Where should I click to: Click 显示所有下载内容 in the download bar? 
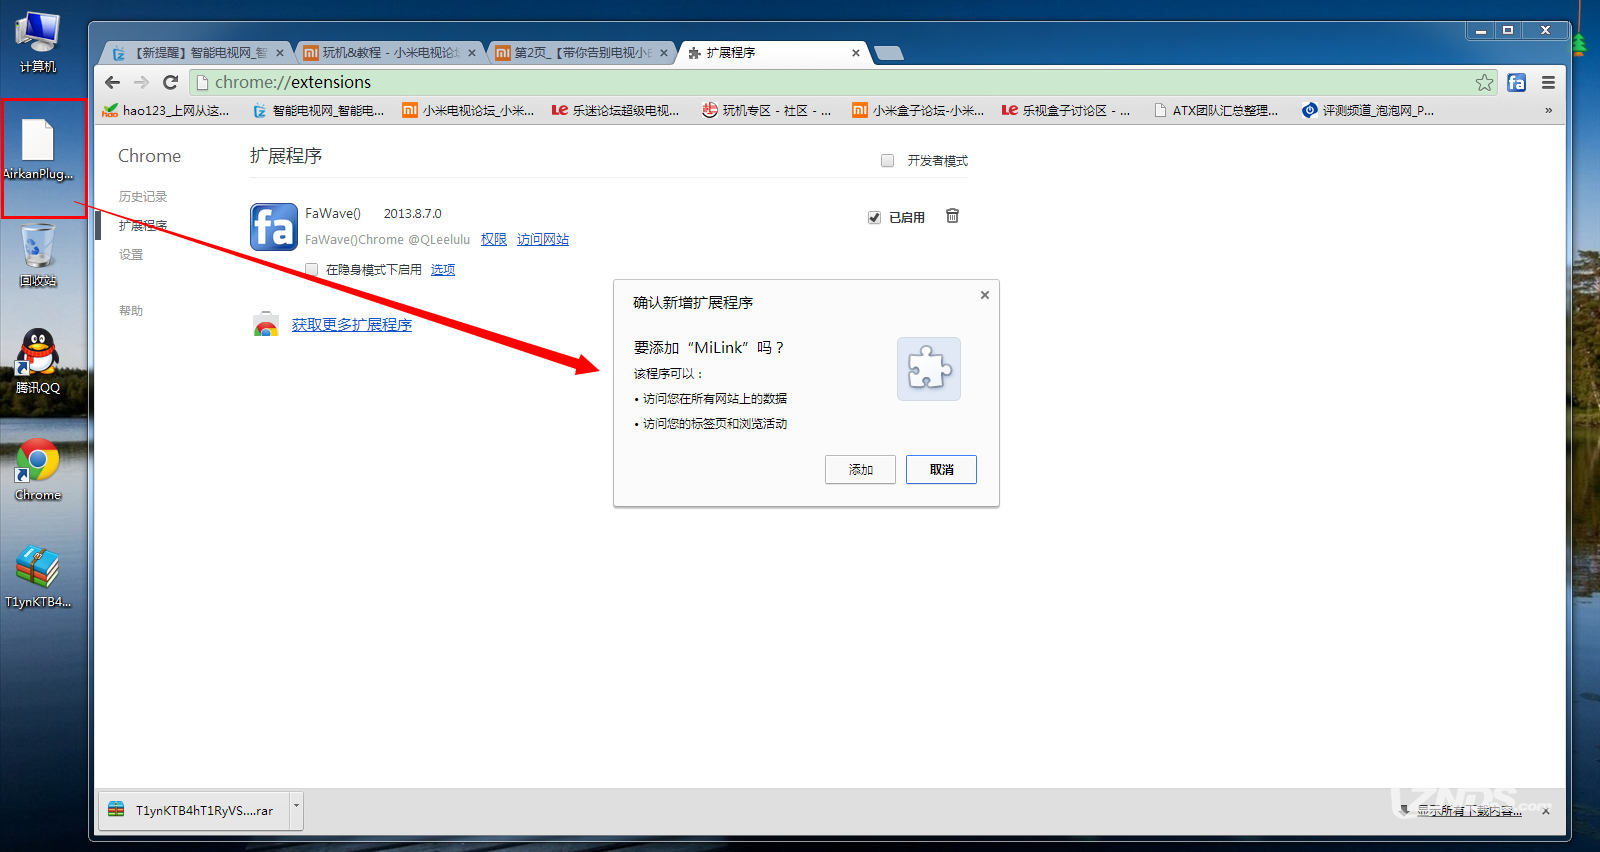point(1469,811)
